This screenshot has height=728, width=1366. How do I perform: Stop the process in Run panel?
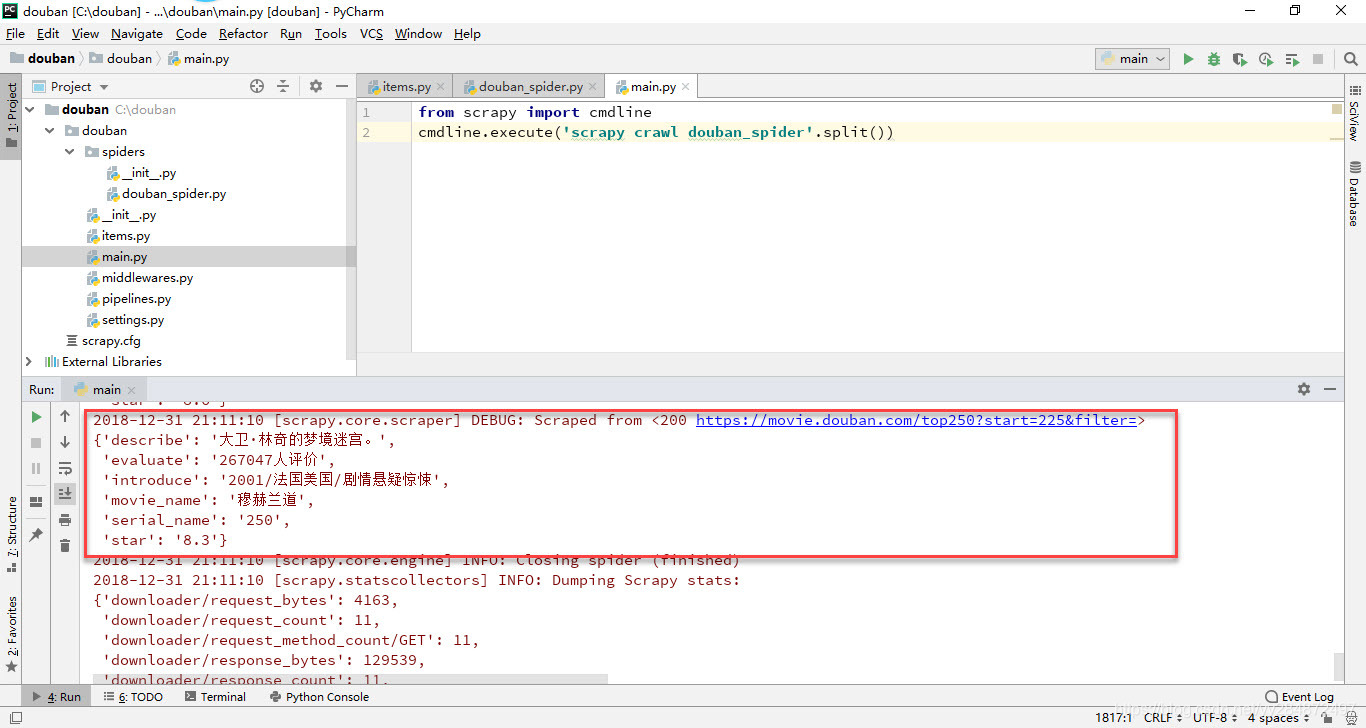click(36, 442)
